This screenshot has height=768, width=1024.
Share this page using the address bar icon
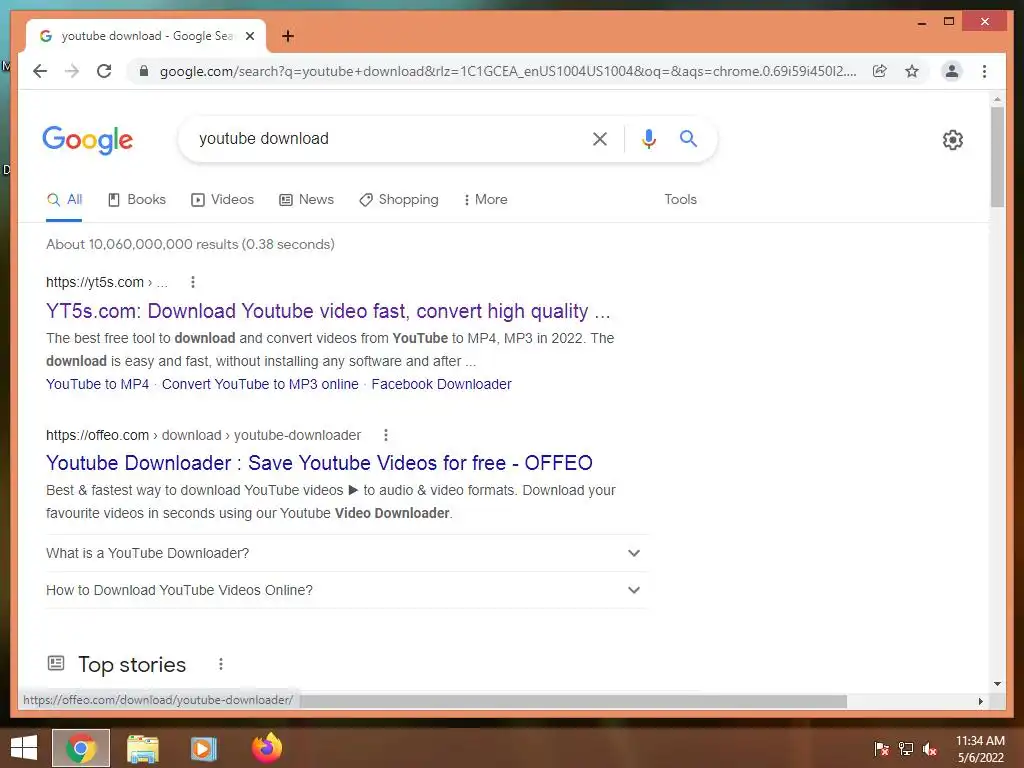tap(880, 71)
